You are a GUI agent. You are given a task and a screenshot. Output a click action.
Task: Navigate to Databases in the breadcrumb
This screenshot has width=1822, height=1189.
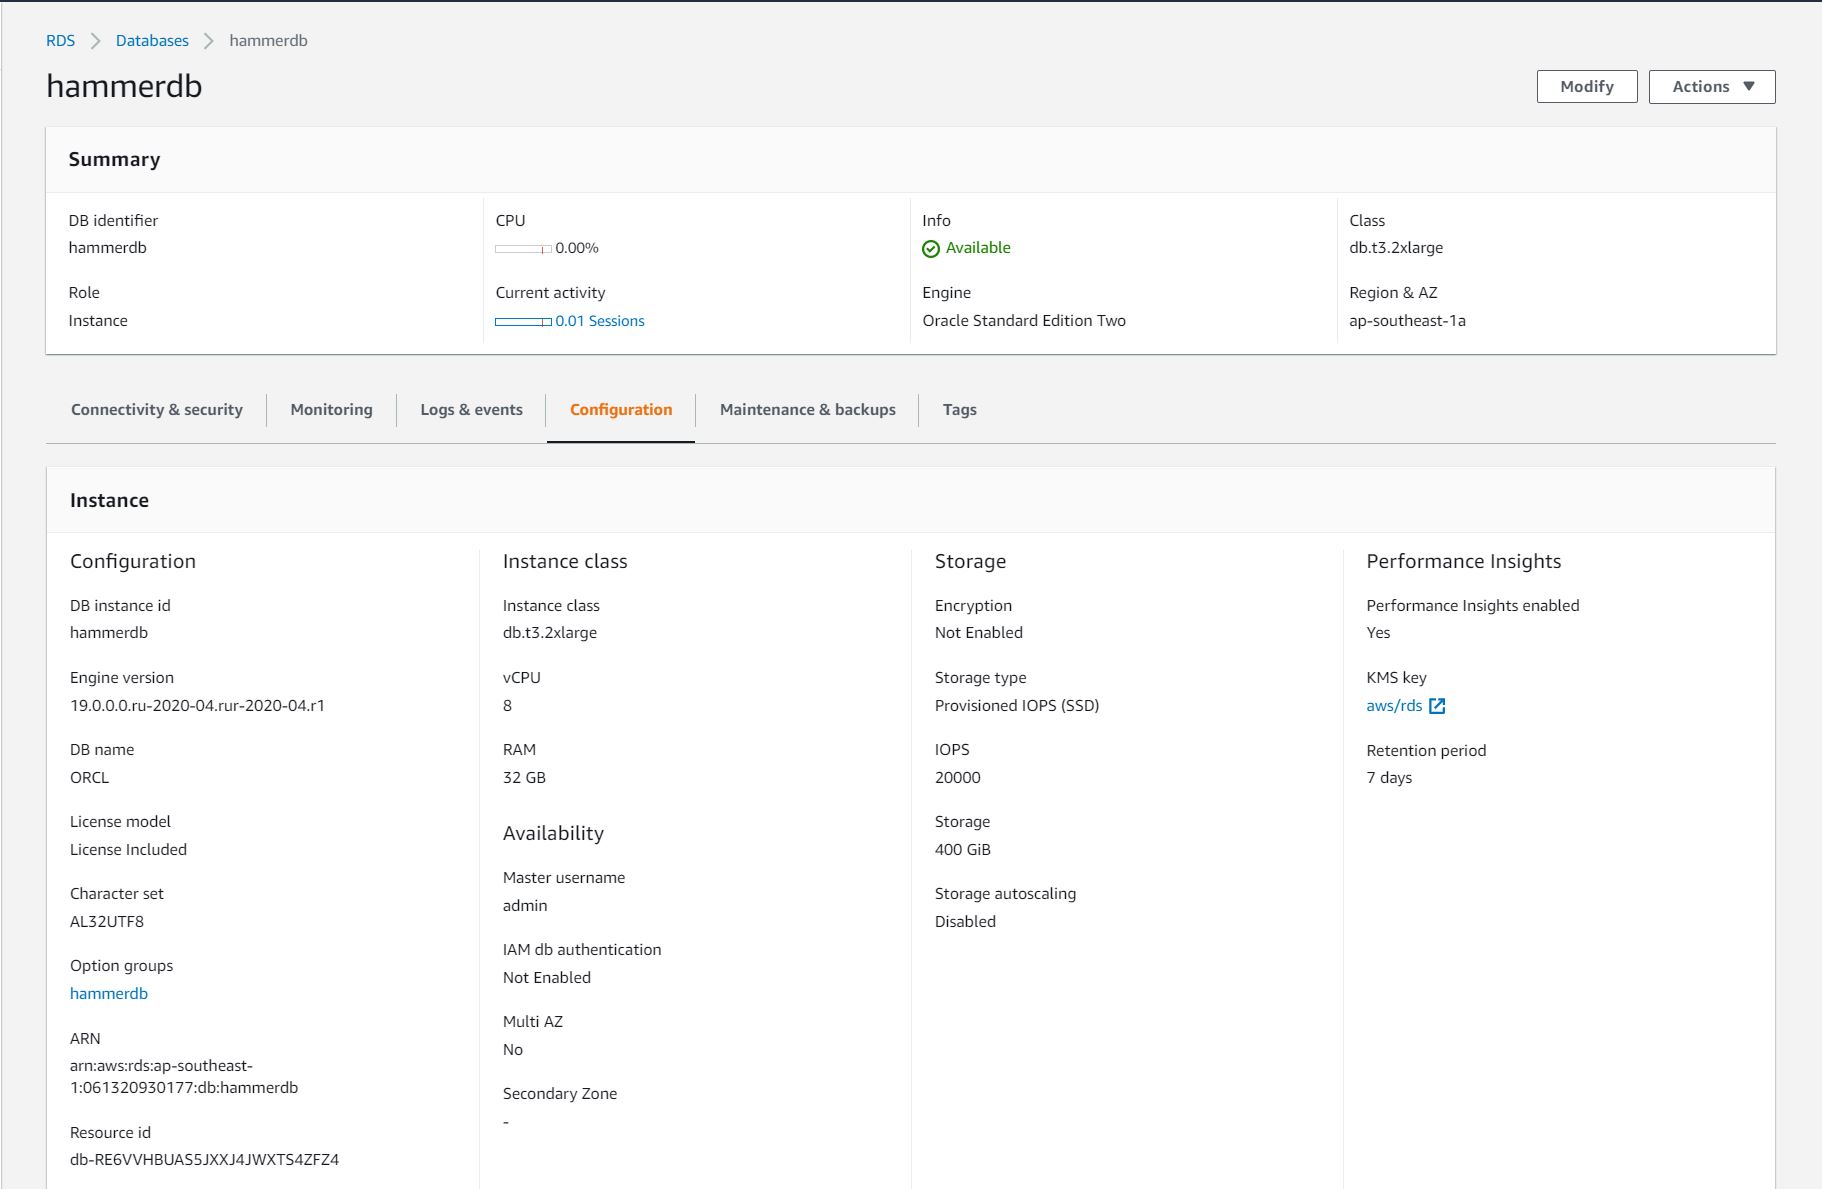coord(152,41)
